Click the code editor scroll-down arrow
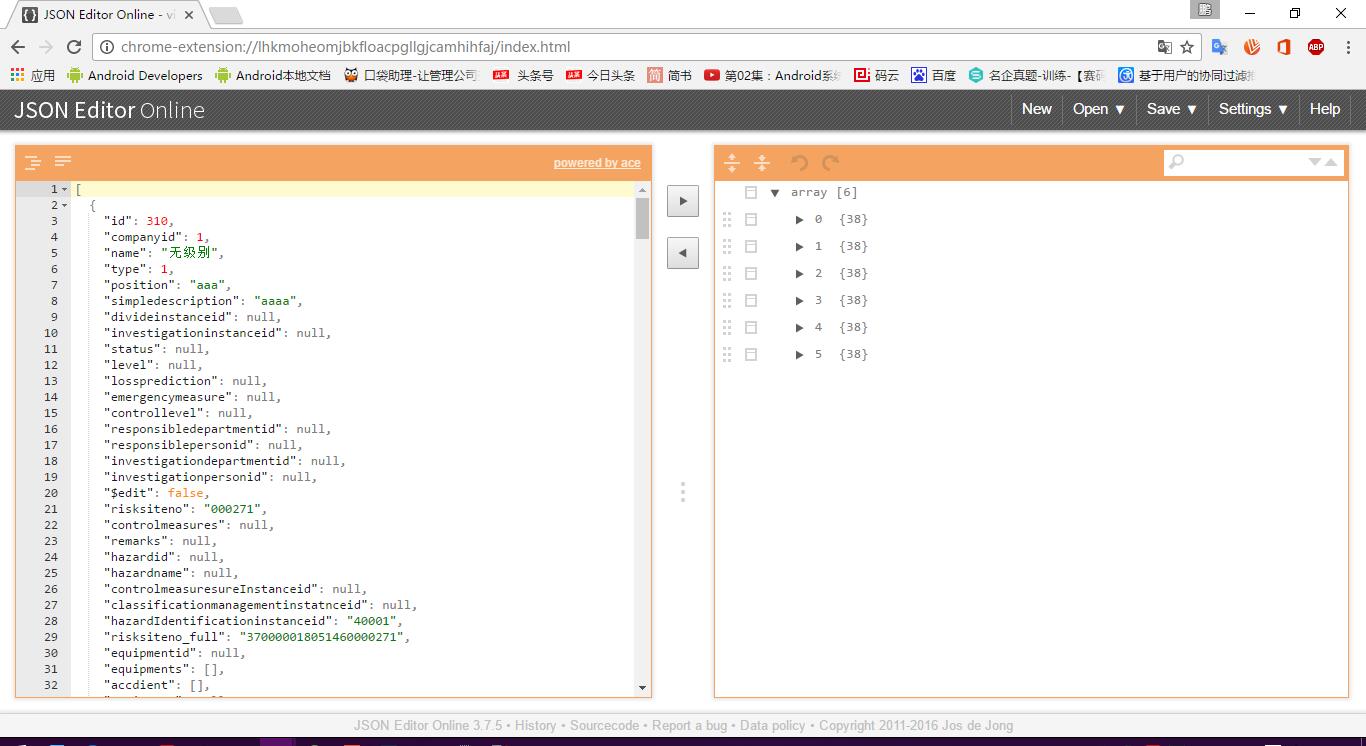 (642, 688)
